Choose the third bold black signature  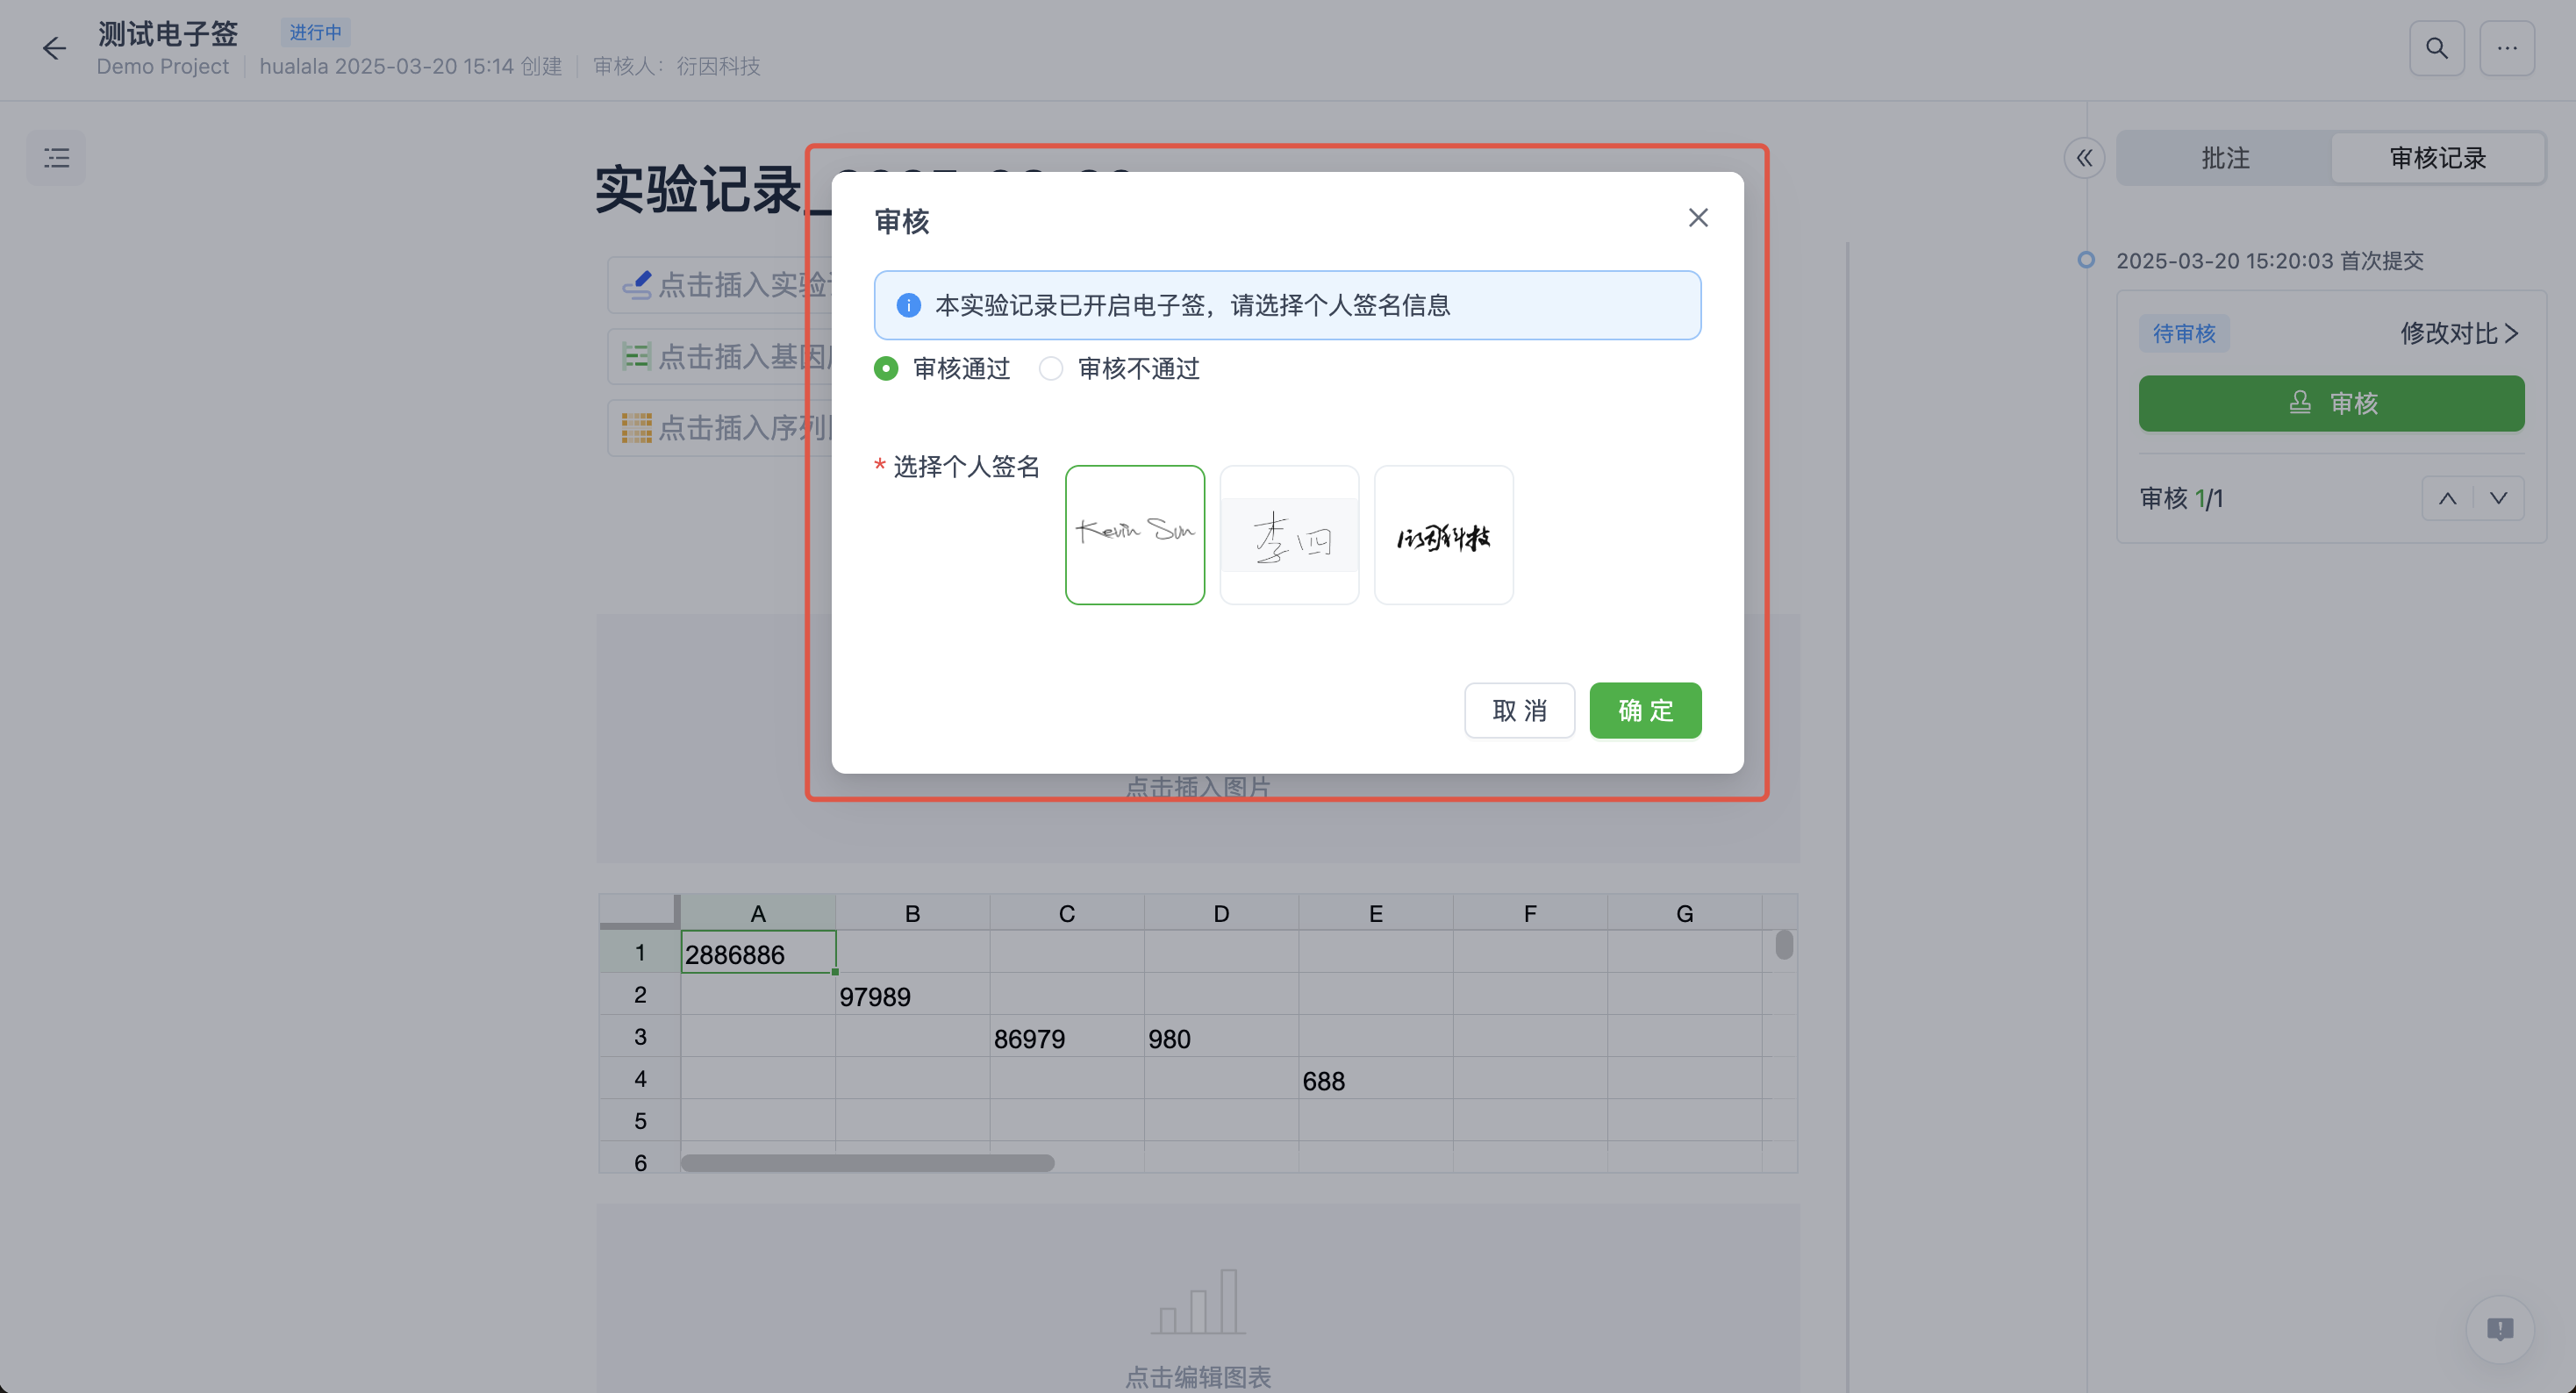click(x=1442, y=534)
